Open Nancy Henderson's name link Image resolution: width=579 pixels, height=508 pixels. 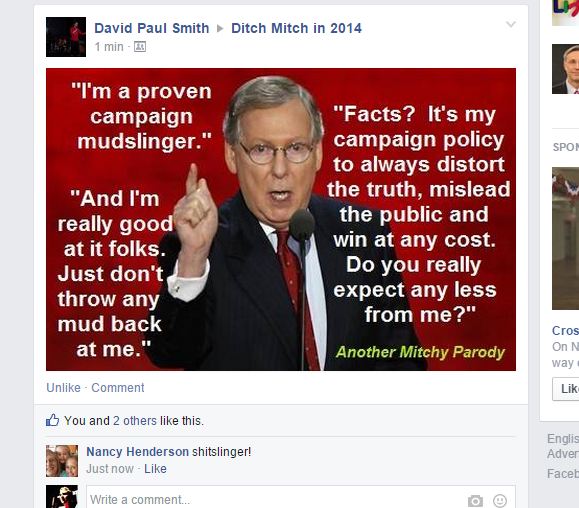click(137, 452)
